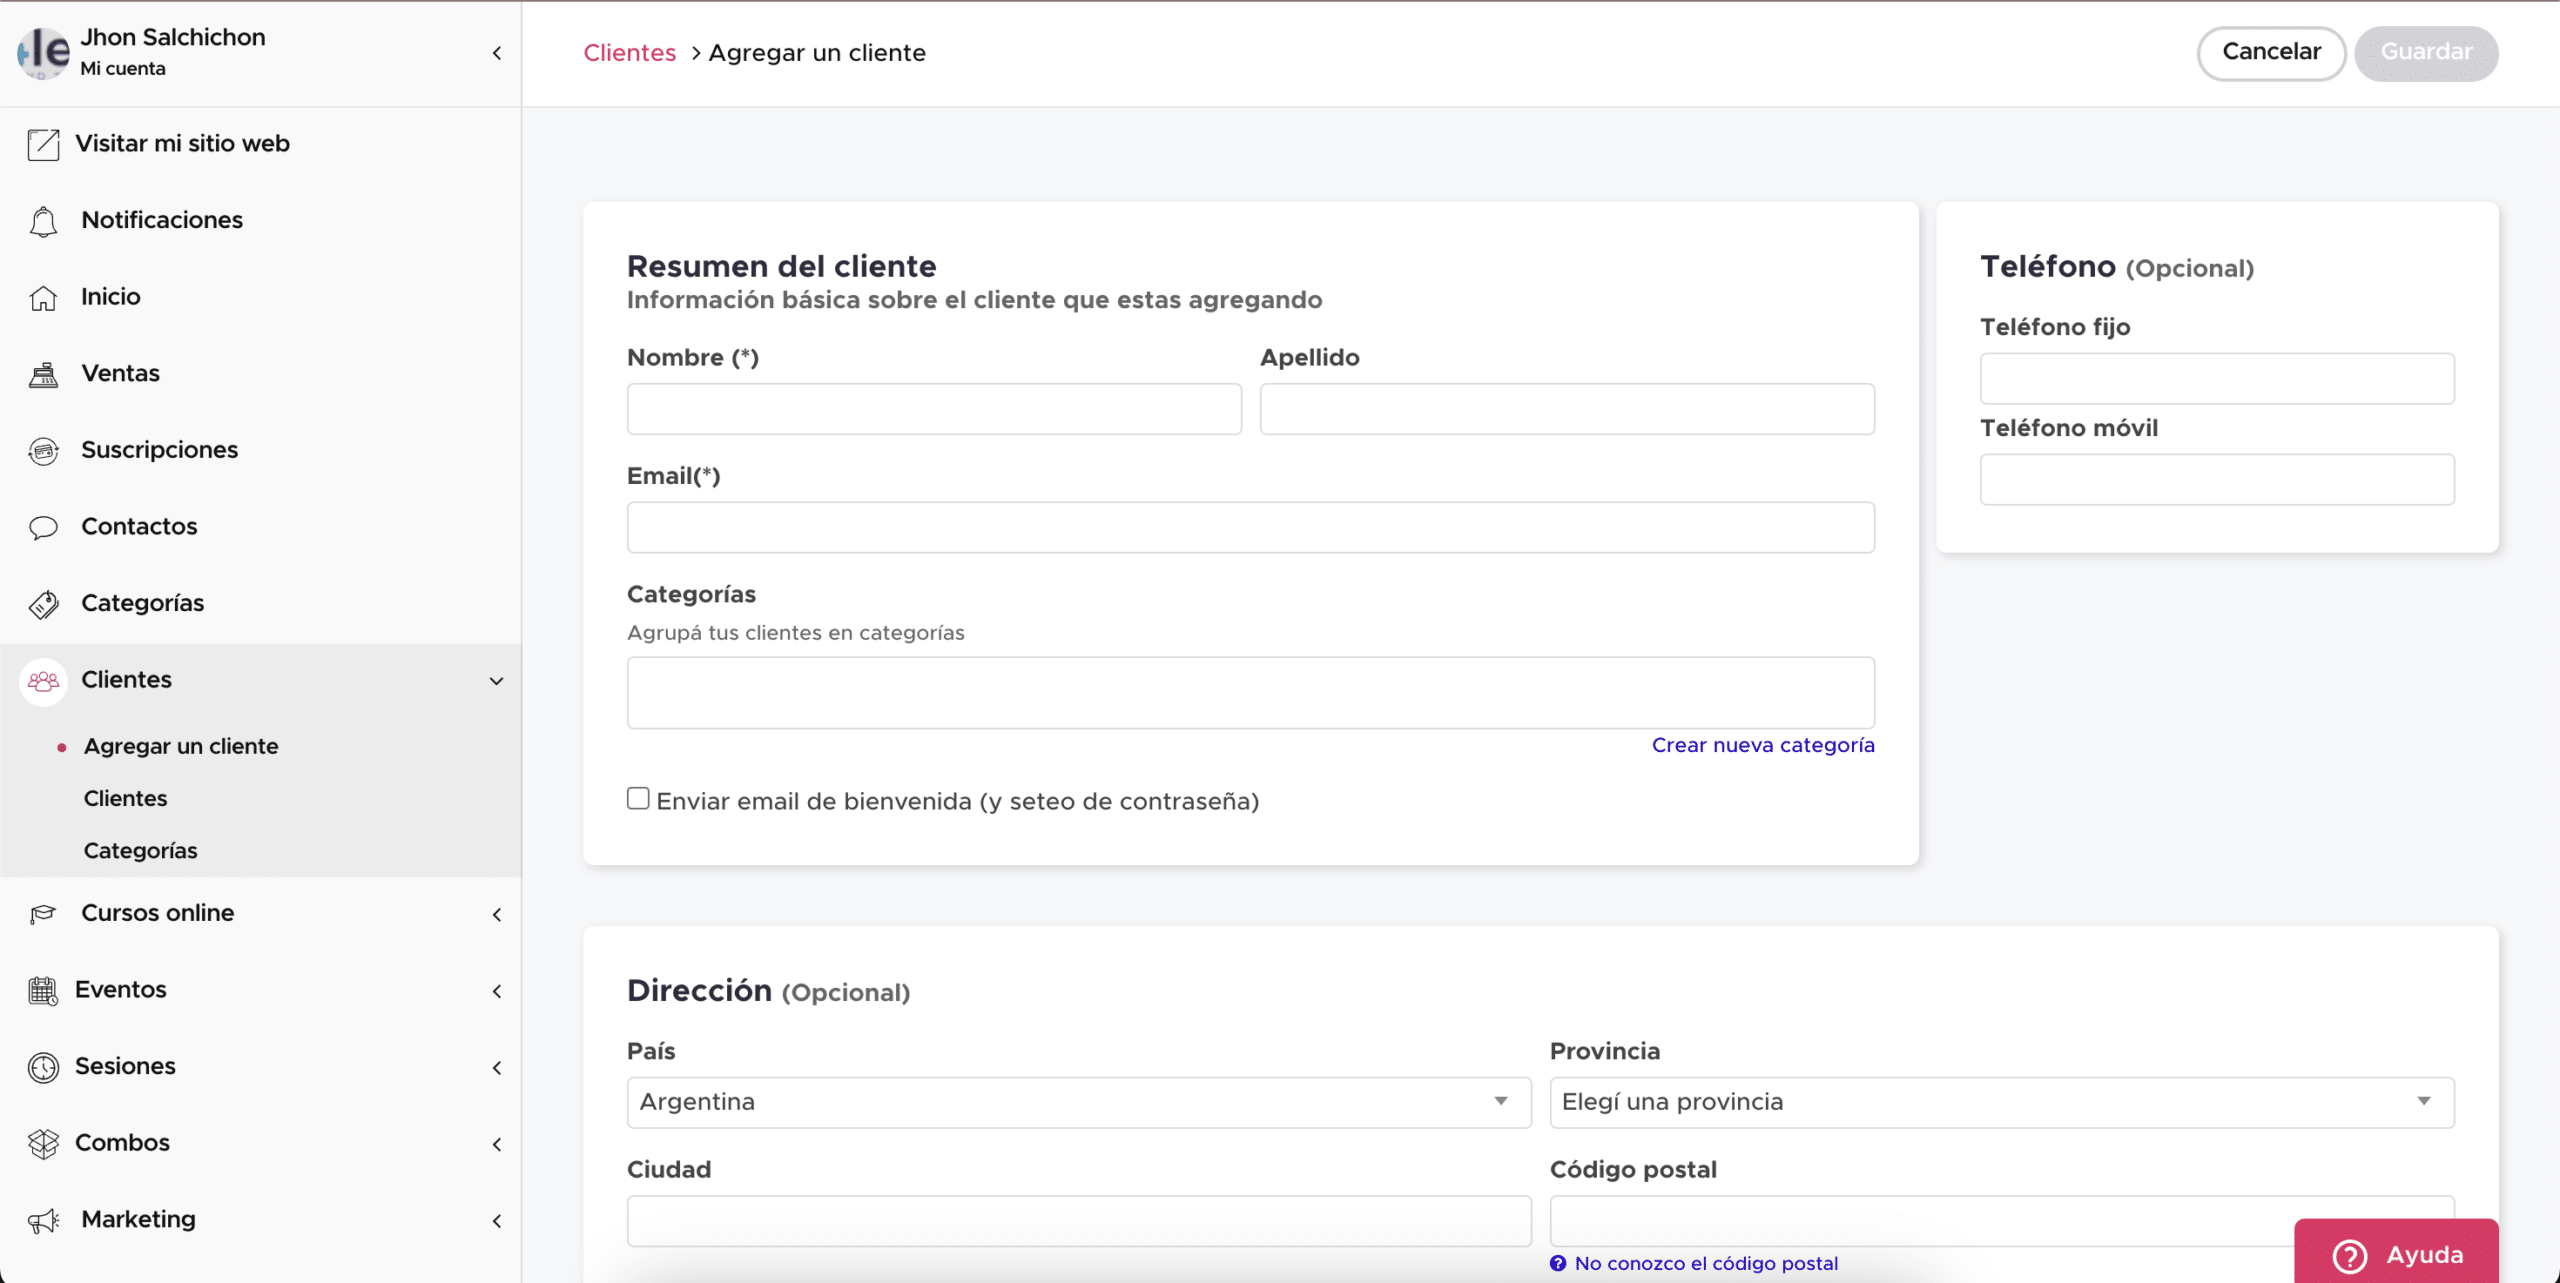This screenshot has width=2560, height=1283.
Task: Focus the Email input field
Action: (x=1251, y=527)
